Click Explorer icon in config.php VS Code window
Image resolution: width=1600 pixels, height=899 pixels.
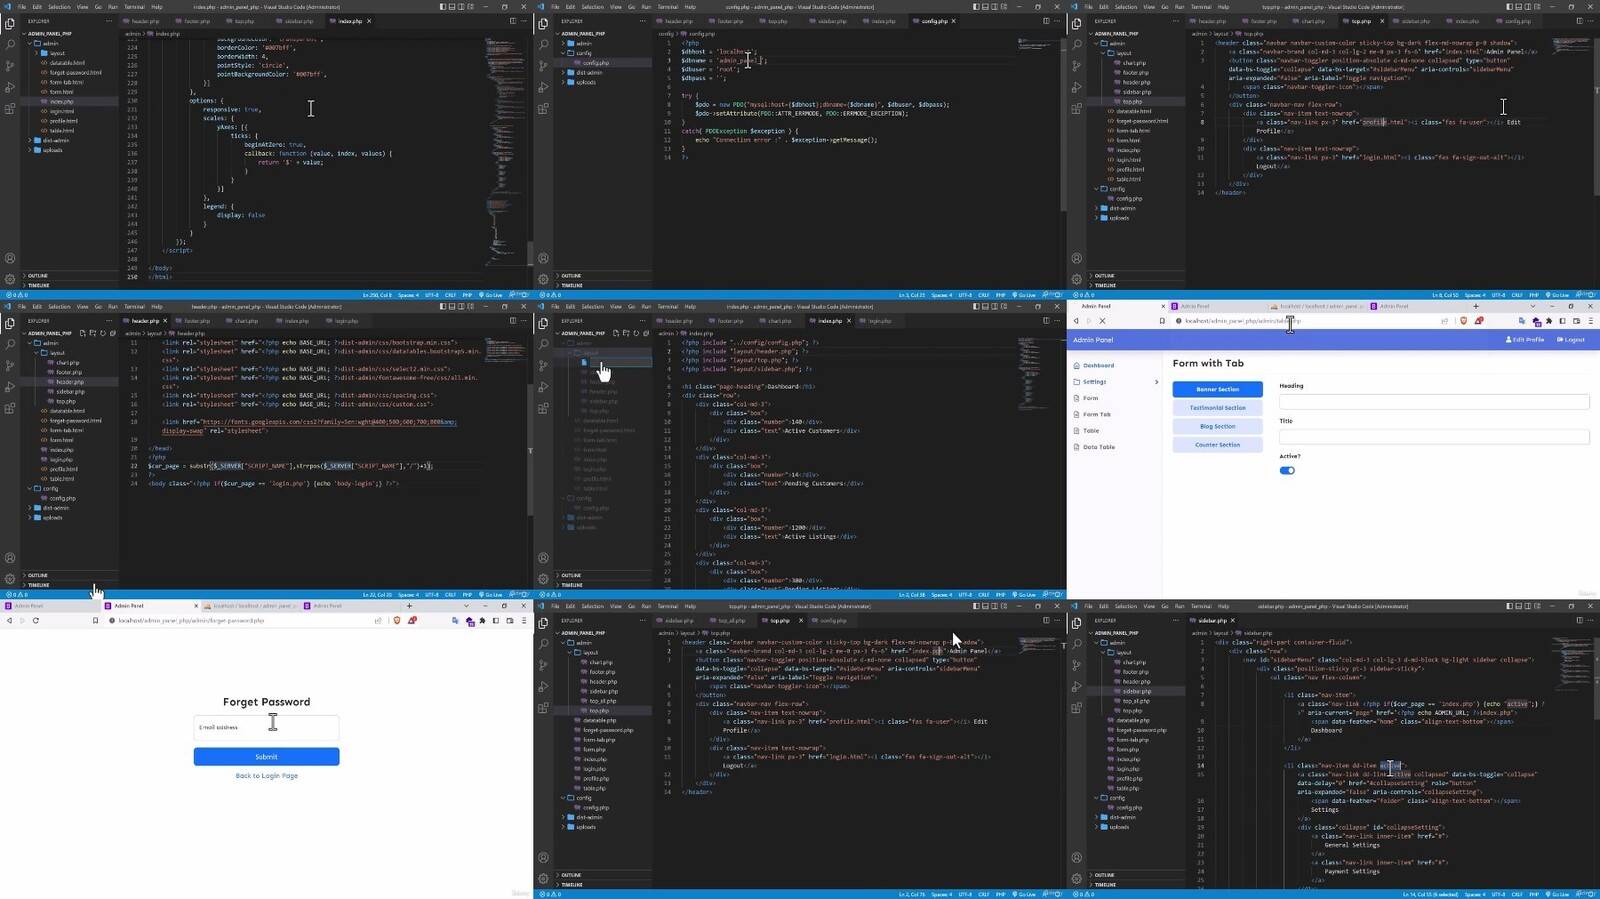pyautogui.click(x=543, y=23)
